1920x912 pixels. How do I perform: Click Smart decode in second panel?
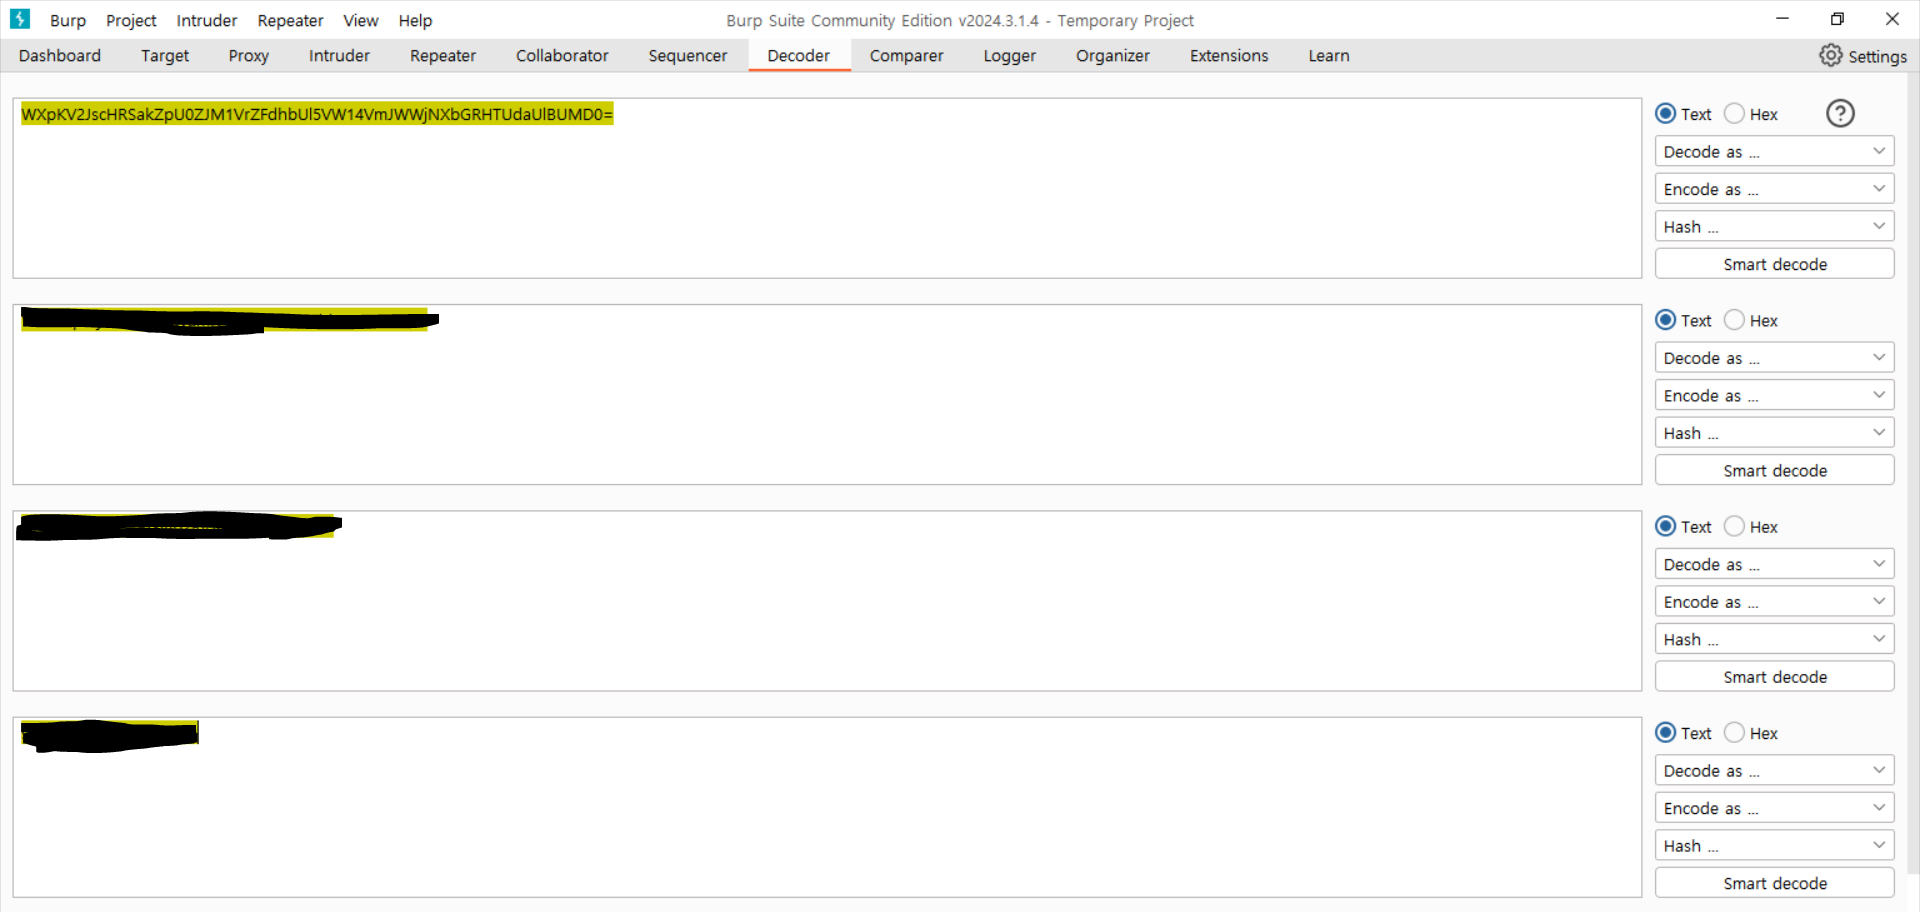pos(1774,470)
